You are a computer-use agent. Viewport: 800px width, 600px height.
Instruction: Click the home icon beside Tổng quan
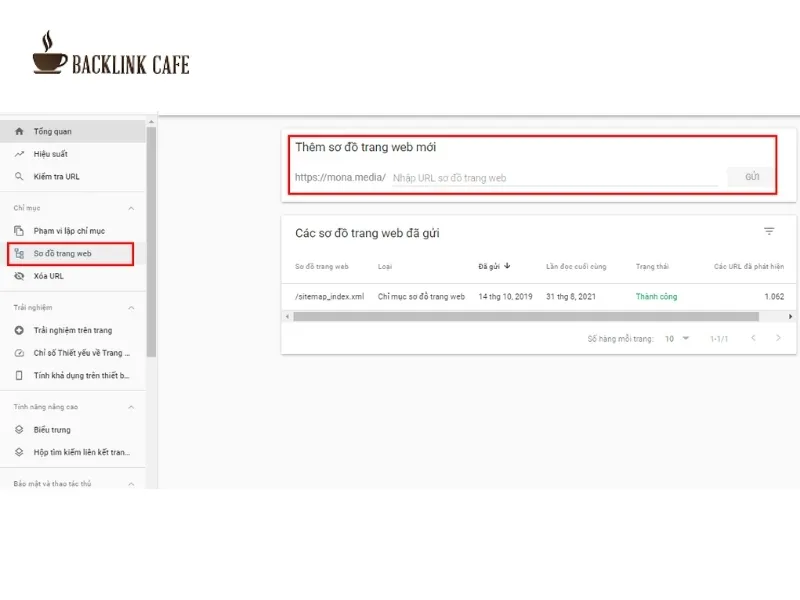pyautogui.click(x=19, y=131)
